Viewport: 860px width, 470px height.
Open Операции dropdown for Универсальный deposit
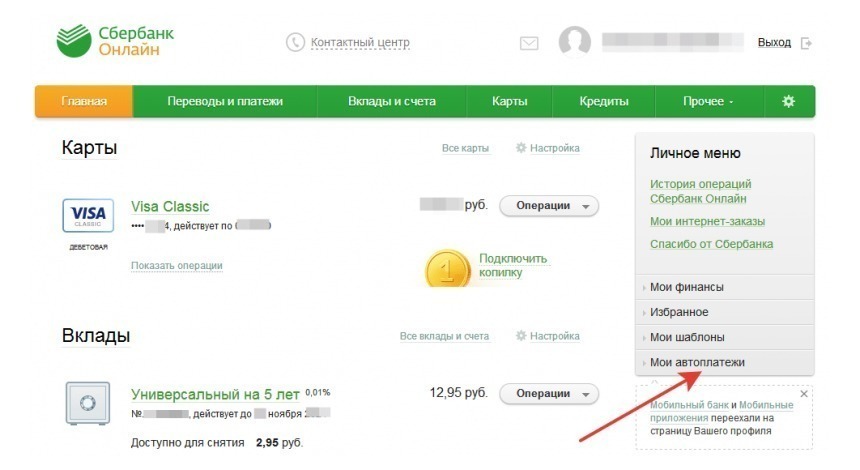[548, 394]
